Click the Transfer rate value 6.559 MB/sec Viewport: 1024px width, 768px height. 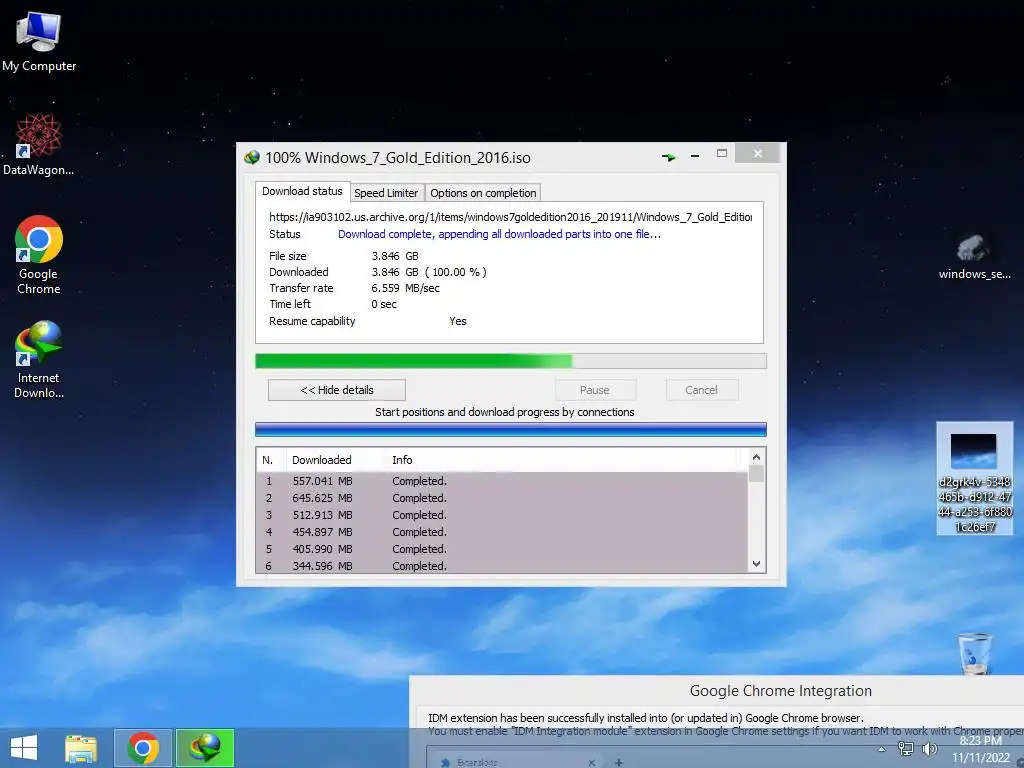click(406, 288)
